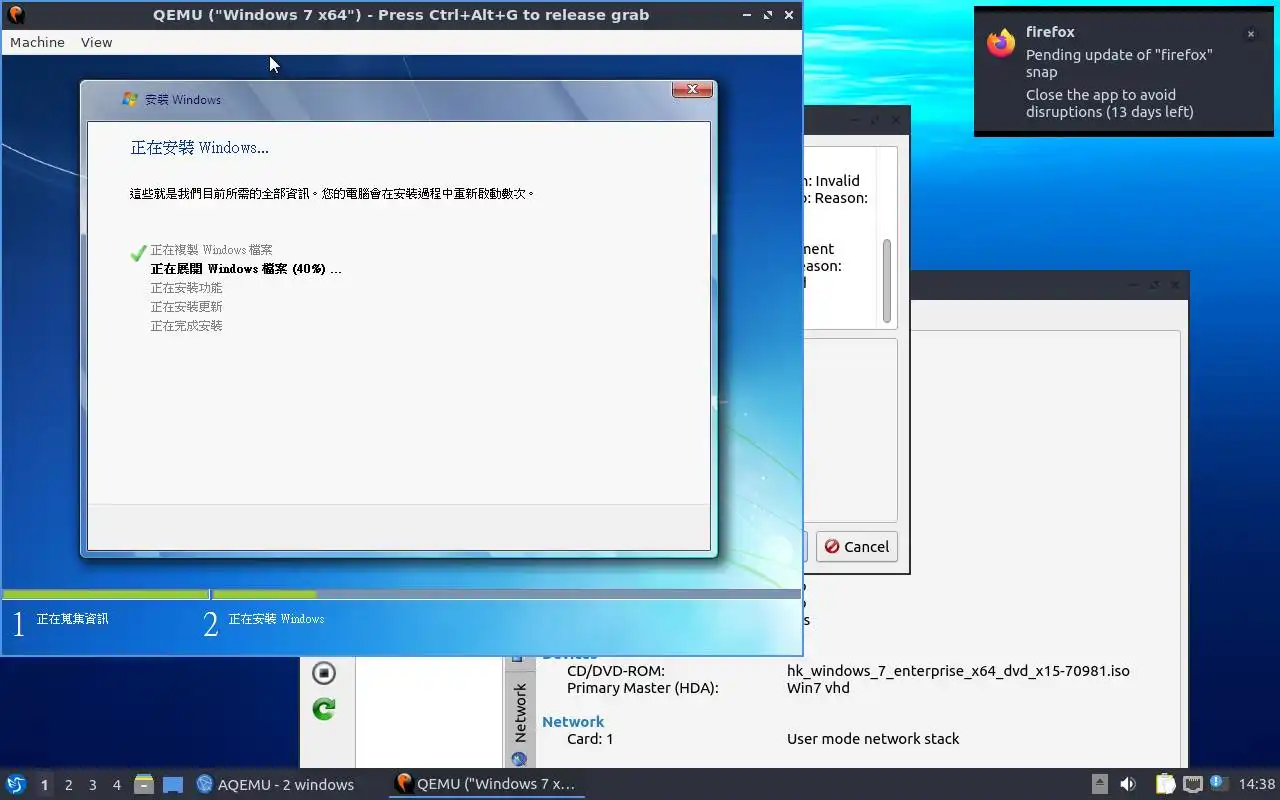Click the clipboard tray icon

coord(1165,784)
